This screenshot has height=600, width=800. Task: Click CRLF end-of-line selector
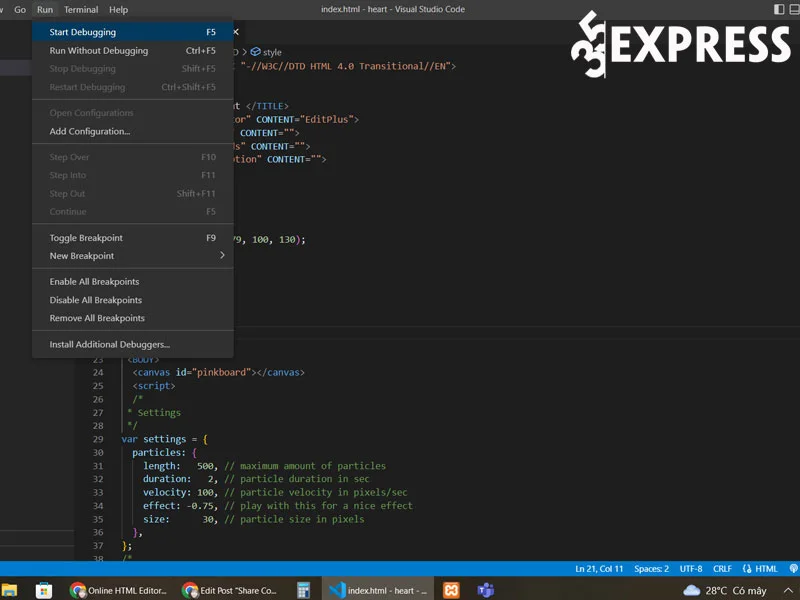[x=722, y=568]
